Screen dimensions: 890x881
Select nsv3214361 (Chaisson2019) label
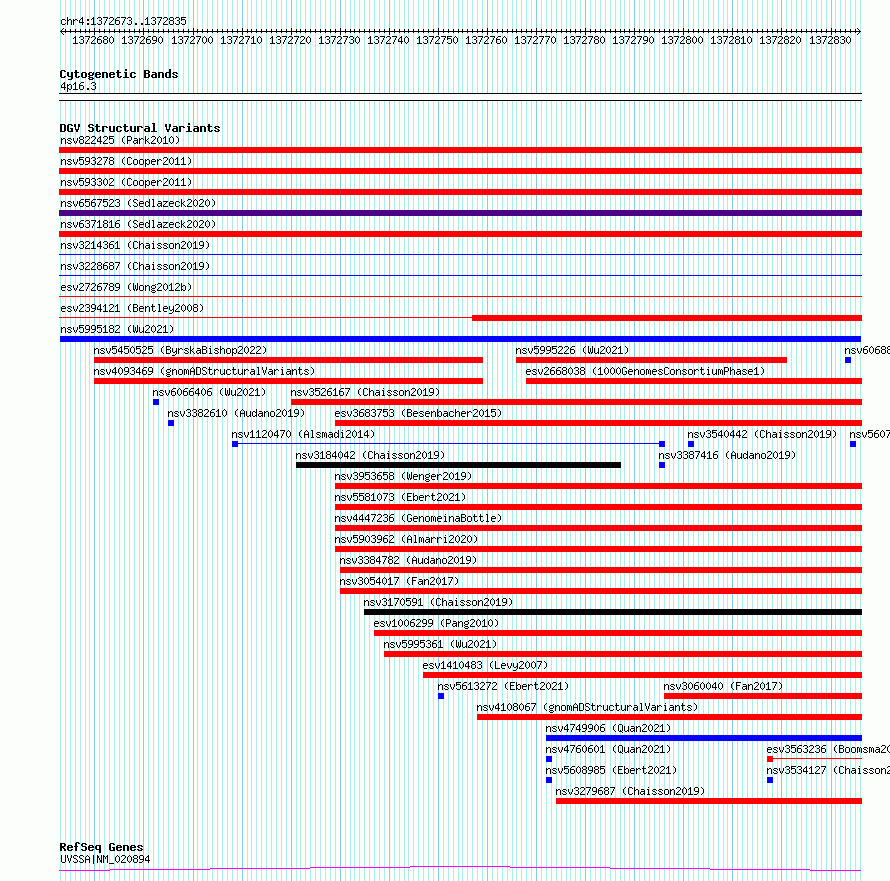(x=135, y=245)
